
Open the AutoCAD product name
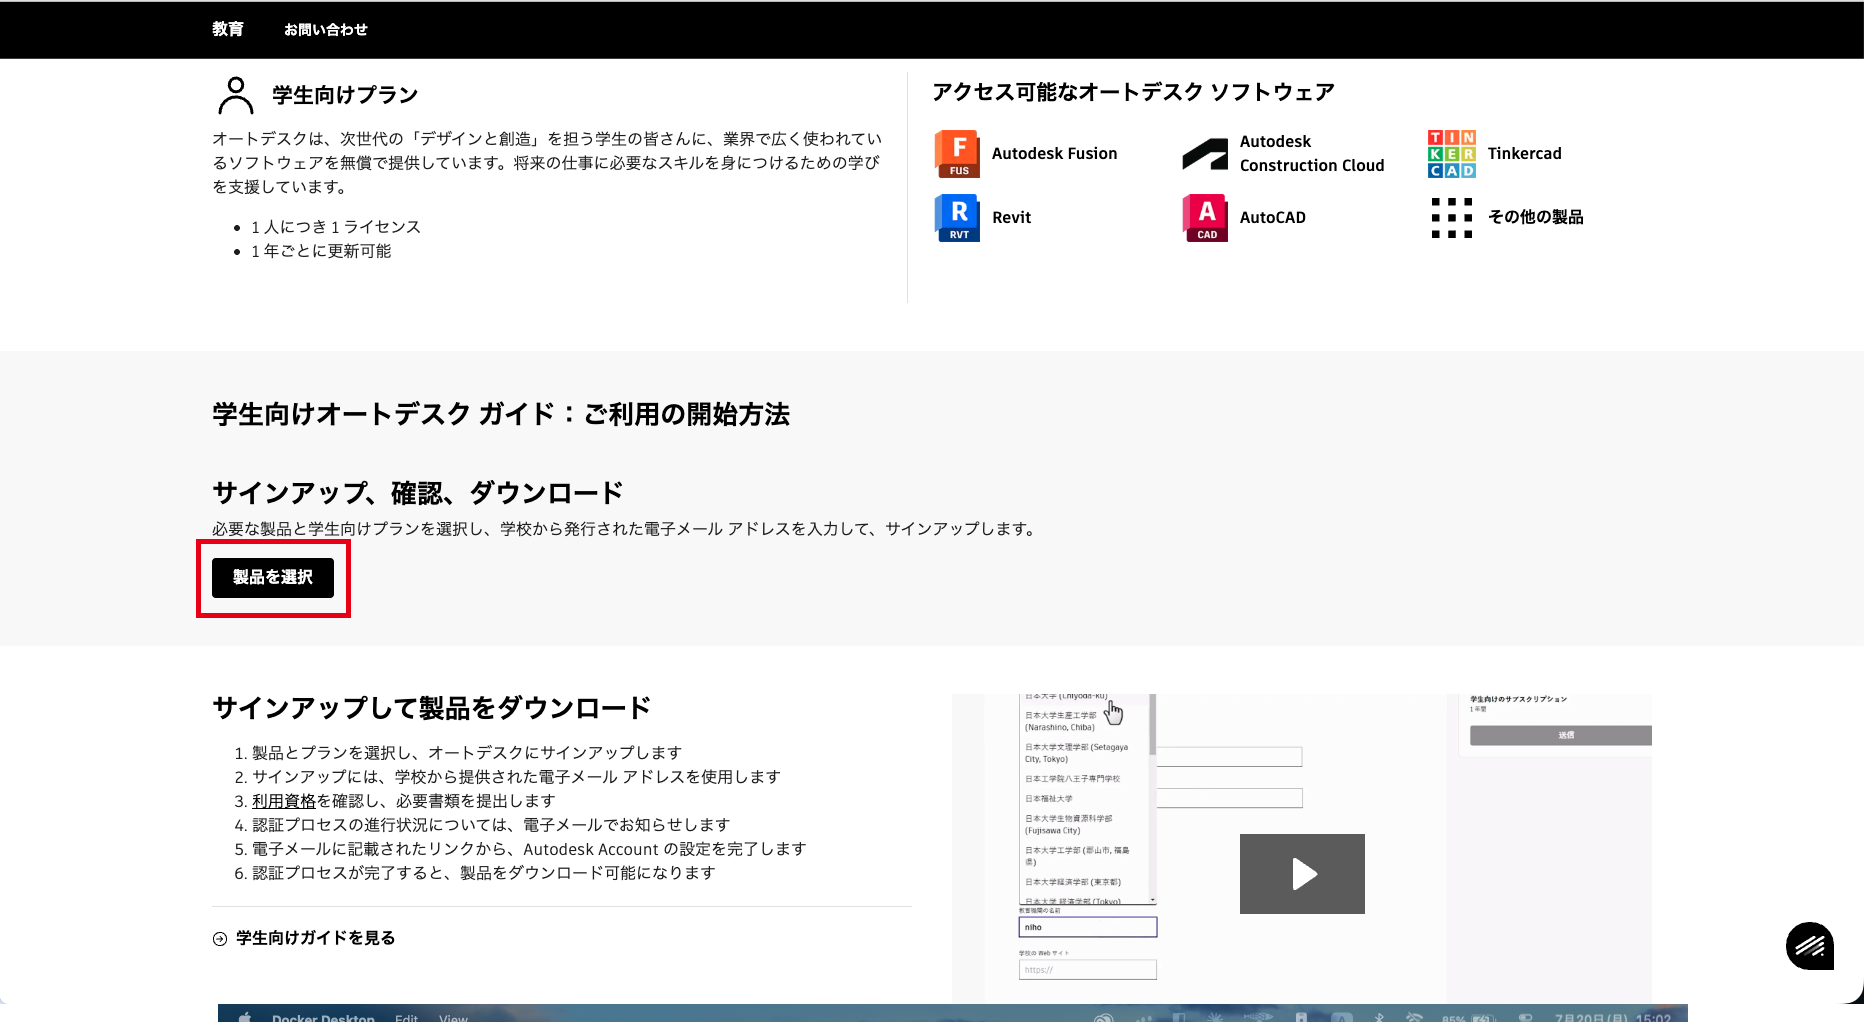(1272, 218)
